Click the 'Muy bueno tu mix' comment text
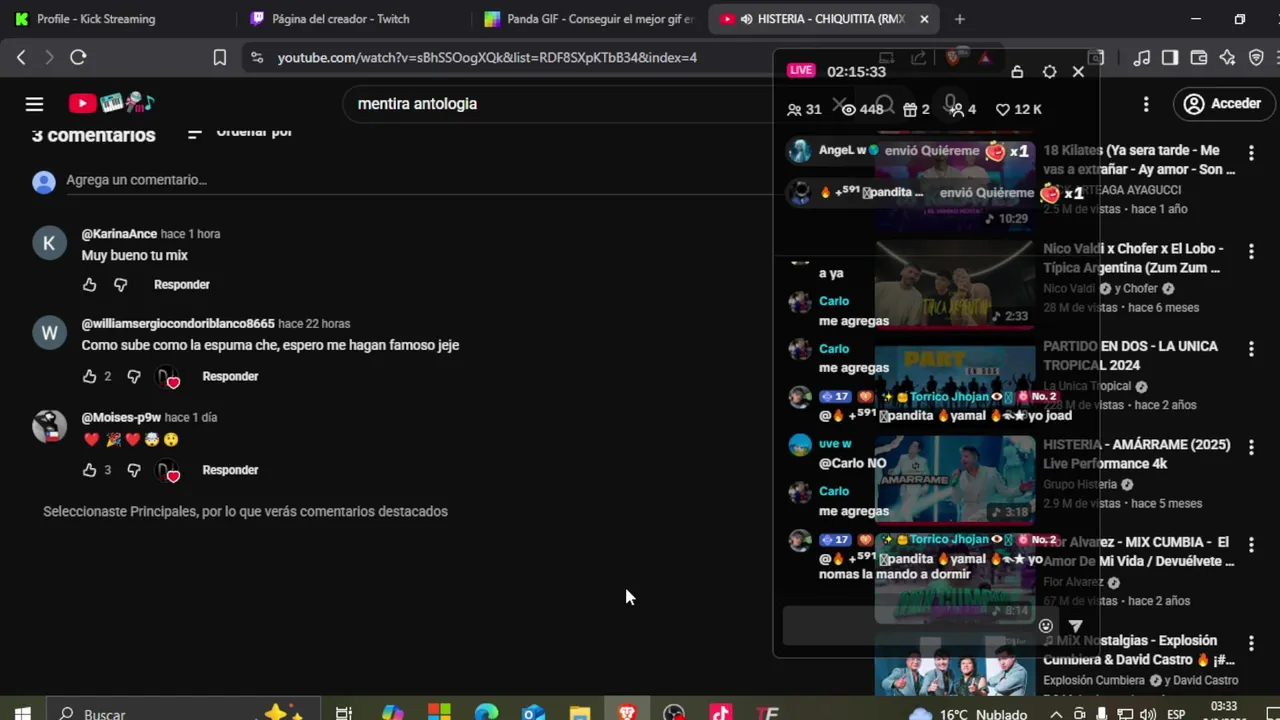The image size is (1280, 720). pos(134,256)
